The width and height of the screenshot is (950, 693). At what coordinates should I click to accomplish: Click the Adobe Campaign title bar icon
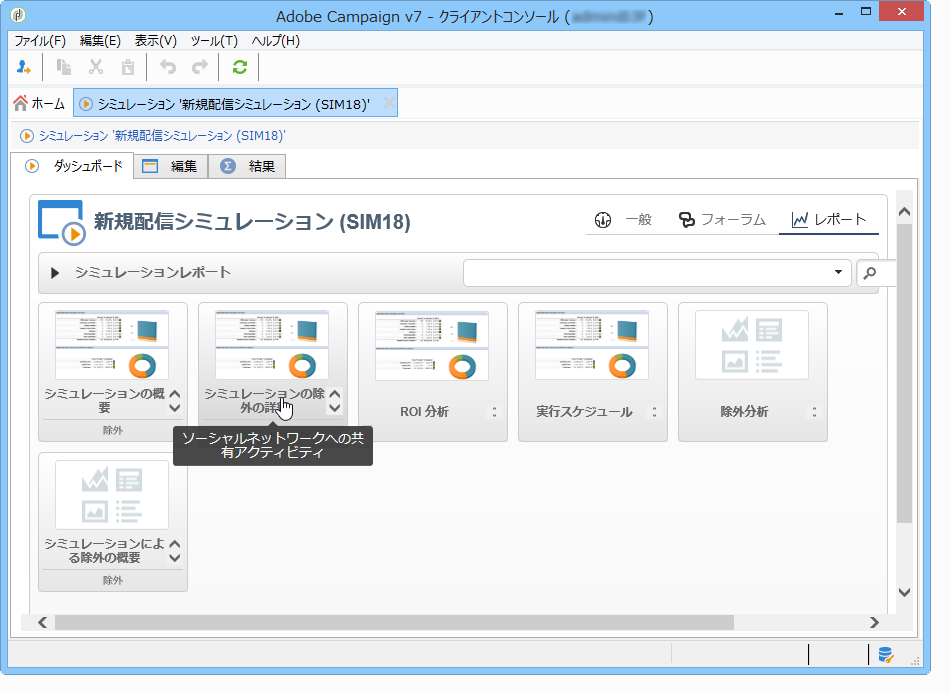19,15
